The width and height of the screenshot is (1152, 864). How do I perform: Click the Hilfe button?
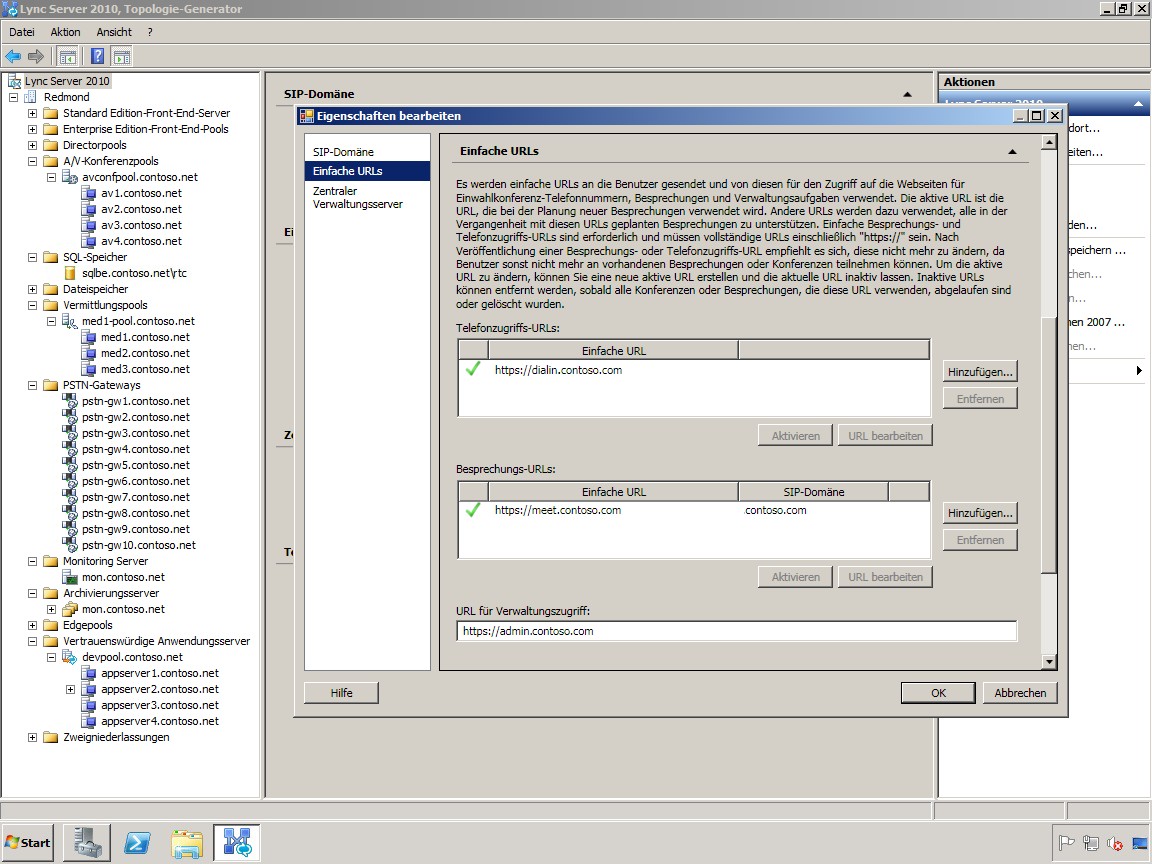pos(342,693)
